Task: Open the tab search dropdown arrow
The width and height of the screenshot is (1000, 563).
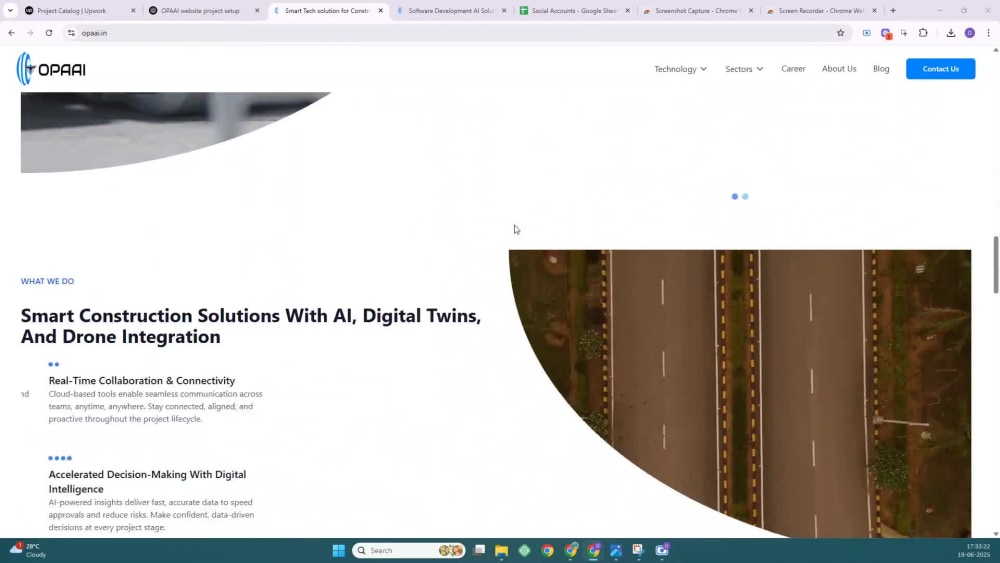Action: (x=10, y=10)
